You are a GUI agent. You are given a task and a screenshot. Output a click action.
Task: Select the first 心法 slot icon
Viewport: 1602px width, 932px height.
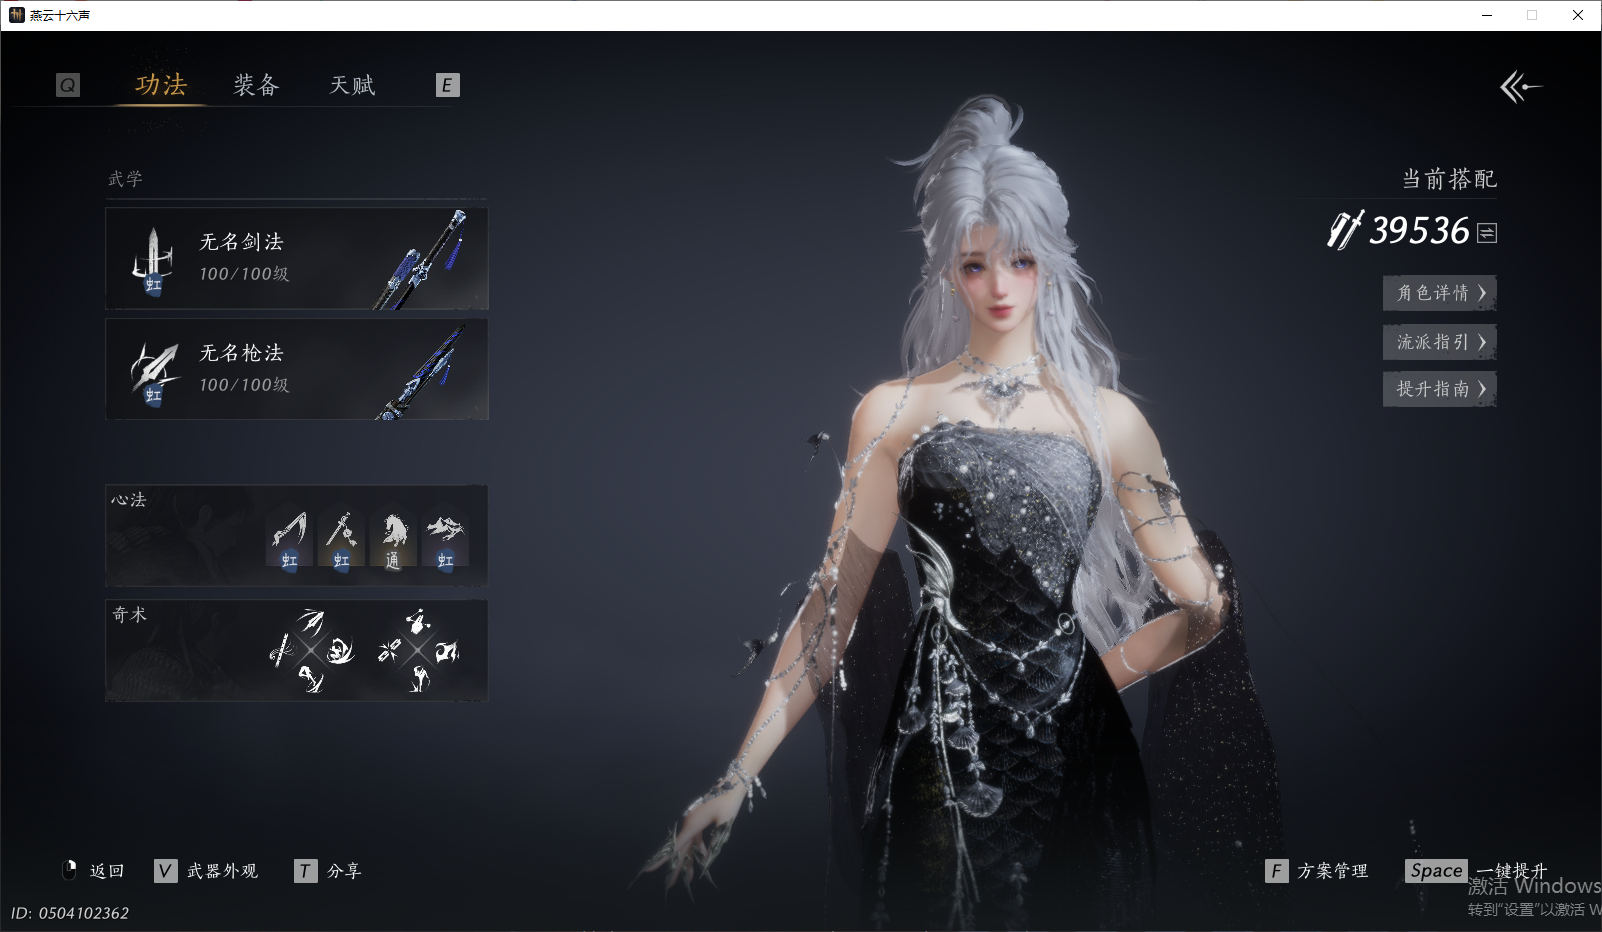(x=289, y=539)
